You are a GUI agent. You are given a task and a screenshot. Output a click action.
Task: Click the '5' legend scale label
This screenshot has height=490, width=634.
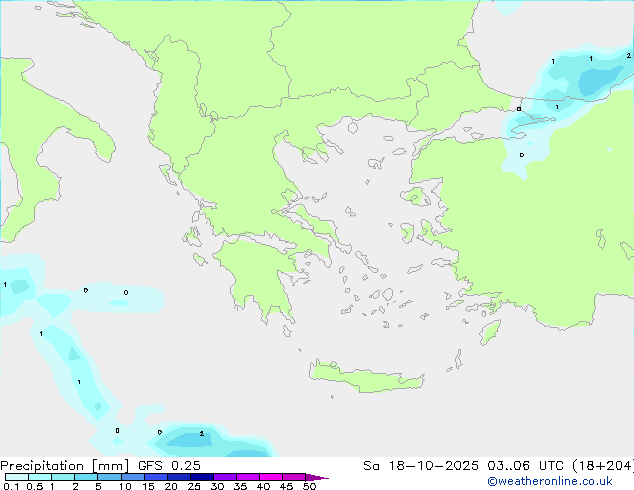coord(98,486)
